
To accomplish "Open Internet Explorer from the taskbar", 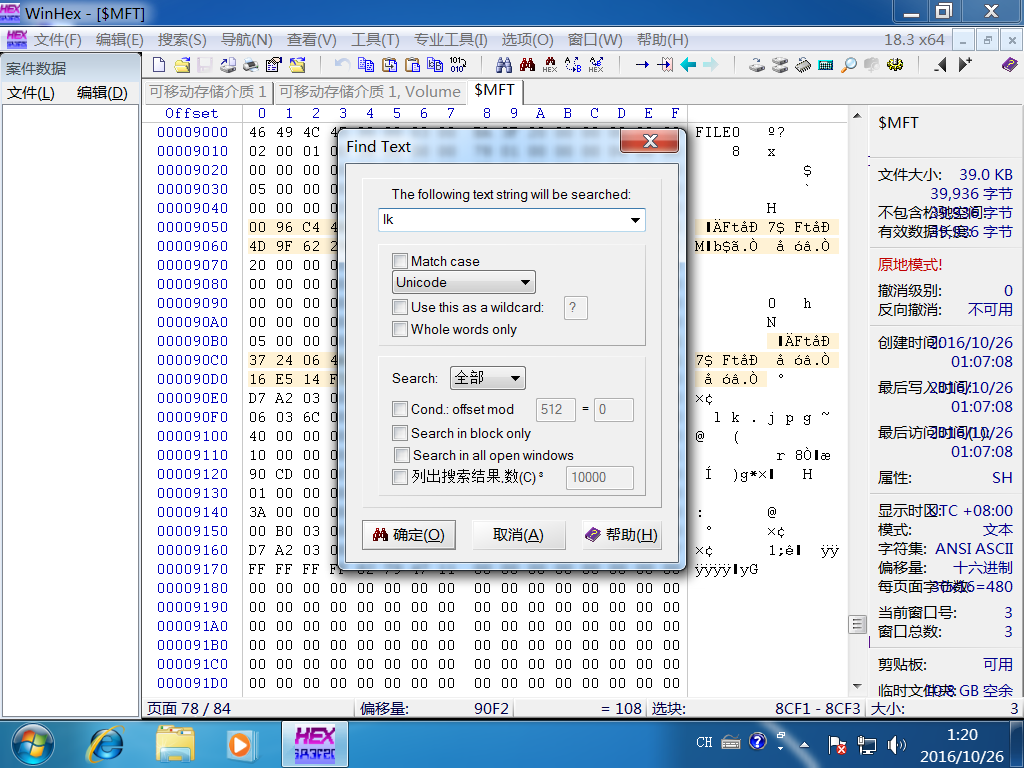I will point(106,744).
